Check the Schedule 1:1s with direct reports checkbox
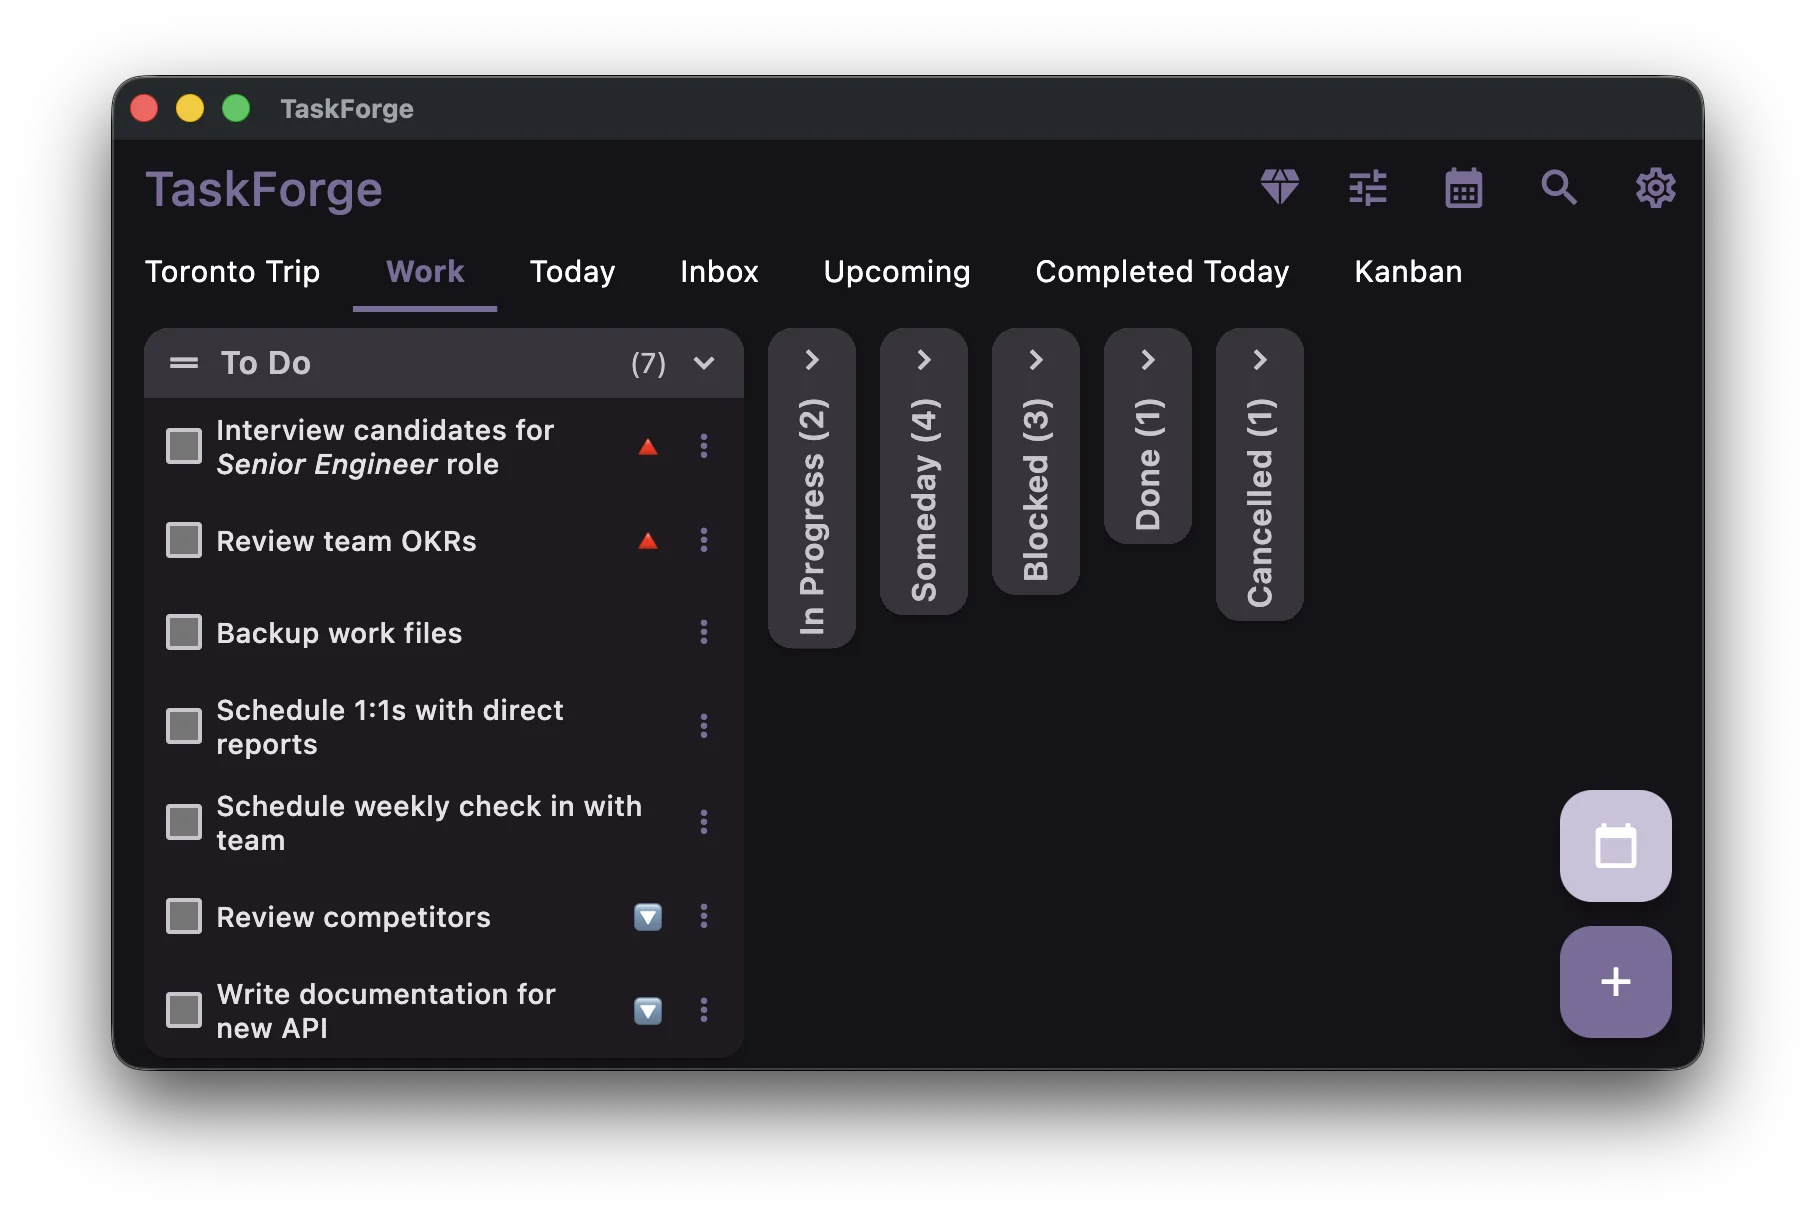Viewport: 1816px width, 1218px height. pyautogui.click(x=184, y=726)
